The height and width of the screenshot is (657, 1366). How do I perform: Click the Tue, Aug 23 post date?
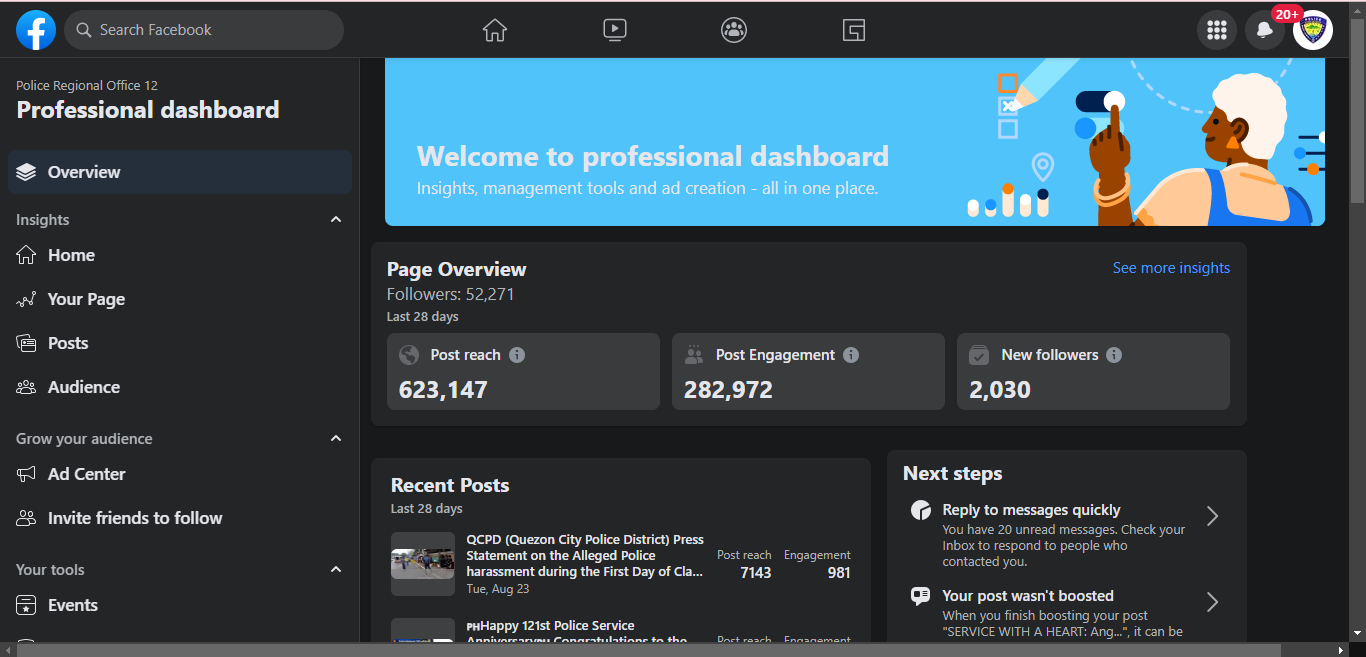[498, 589]
